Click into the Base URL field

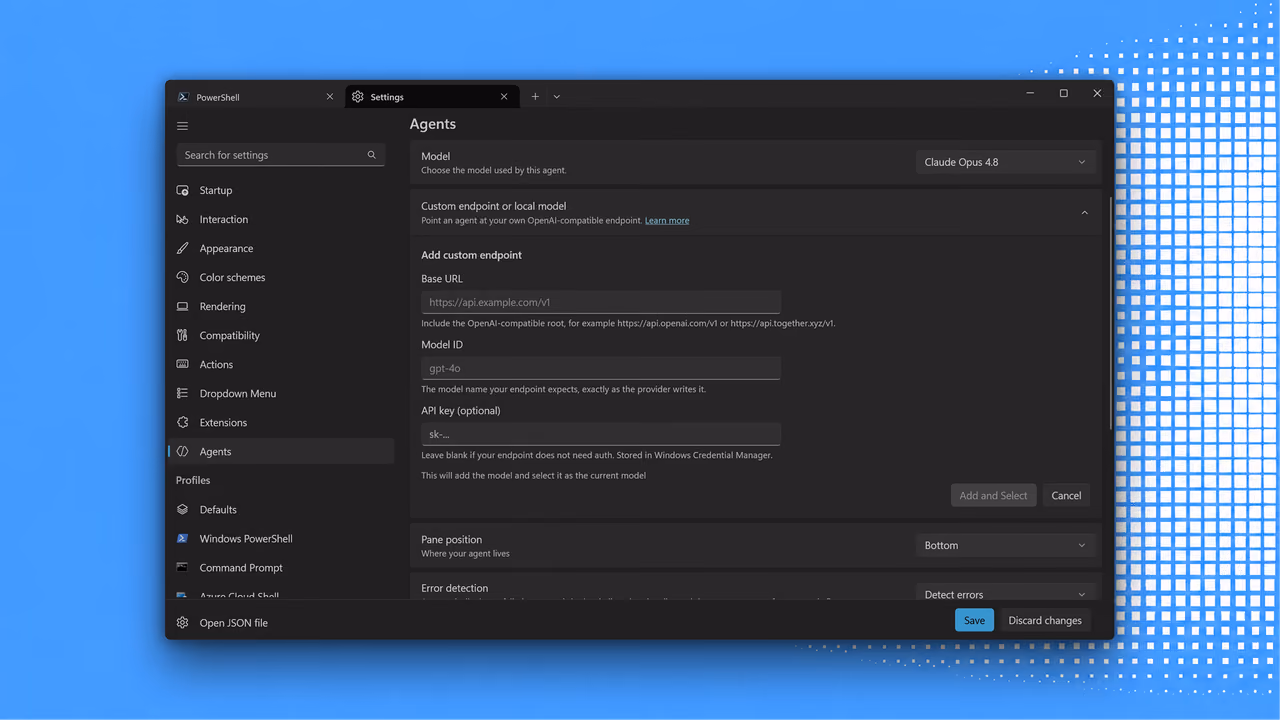tap(601, 302)
